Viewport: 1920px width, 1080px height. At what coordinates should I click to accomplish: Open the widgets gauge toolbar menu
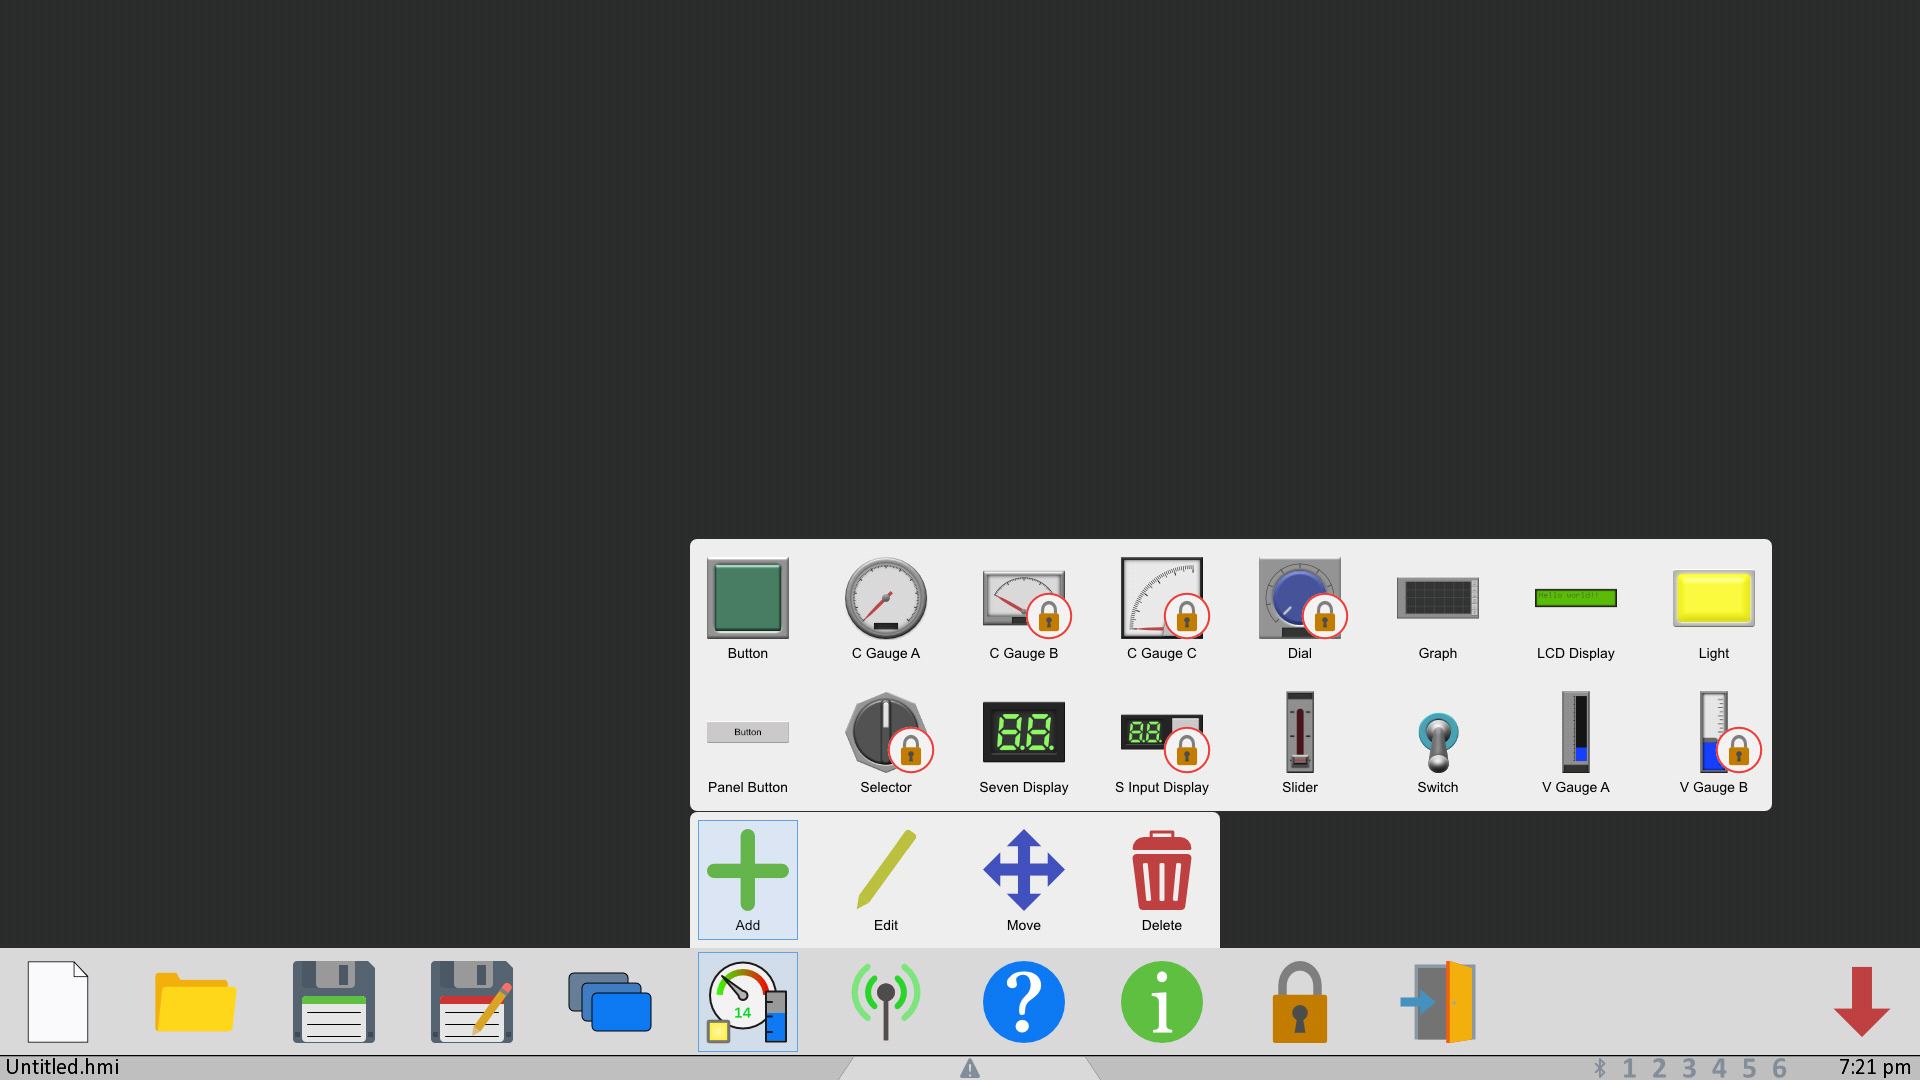(747, 1001)
